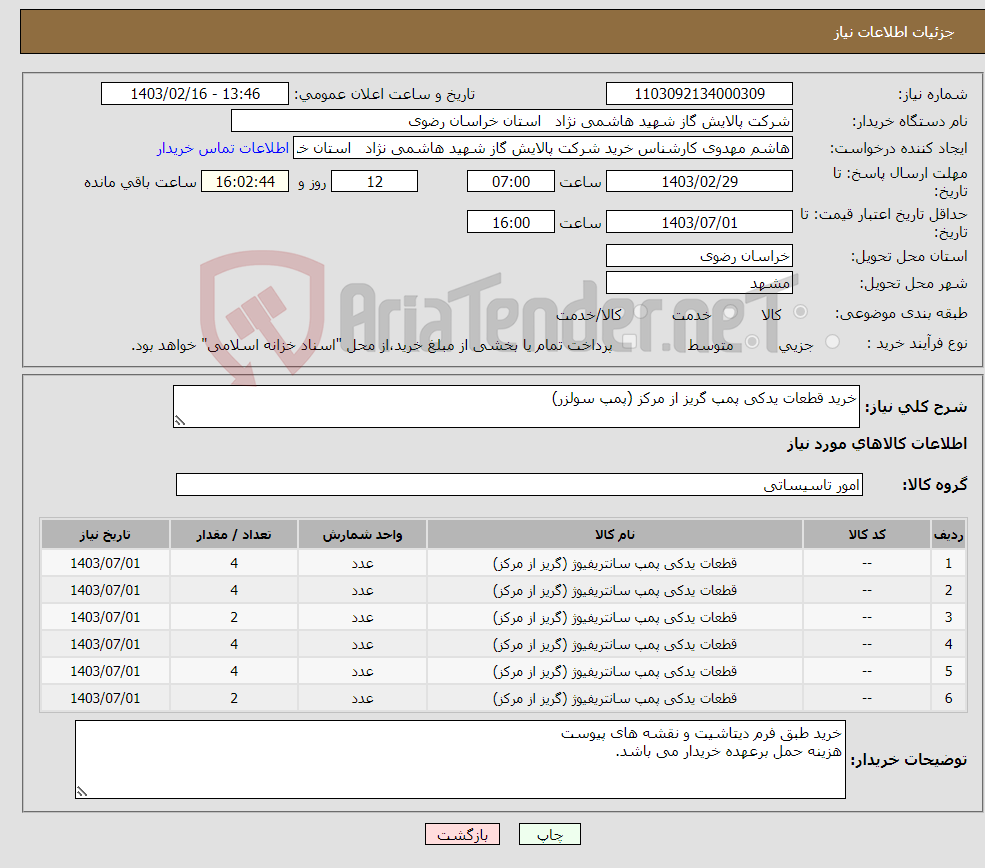The width and height of the screenshot is (985, 868).
Task: Click the اطلاعات کالاهای مورد نیاز heading
Action: pos(876,443)
